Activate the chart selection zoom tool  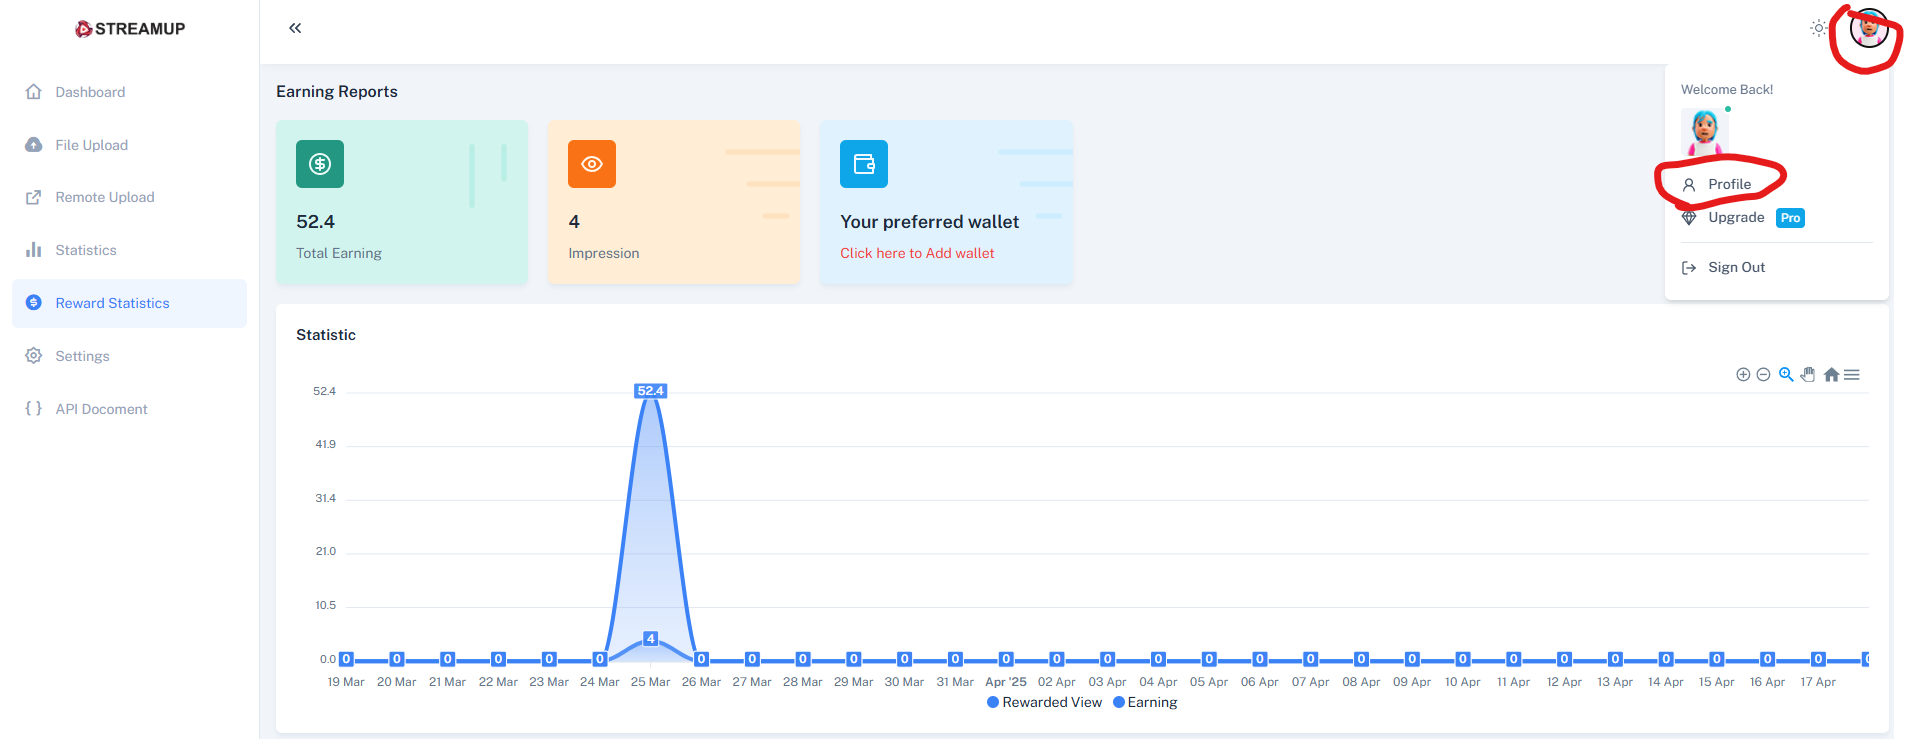pyautogui.click(x=1786, y=375)
